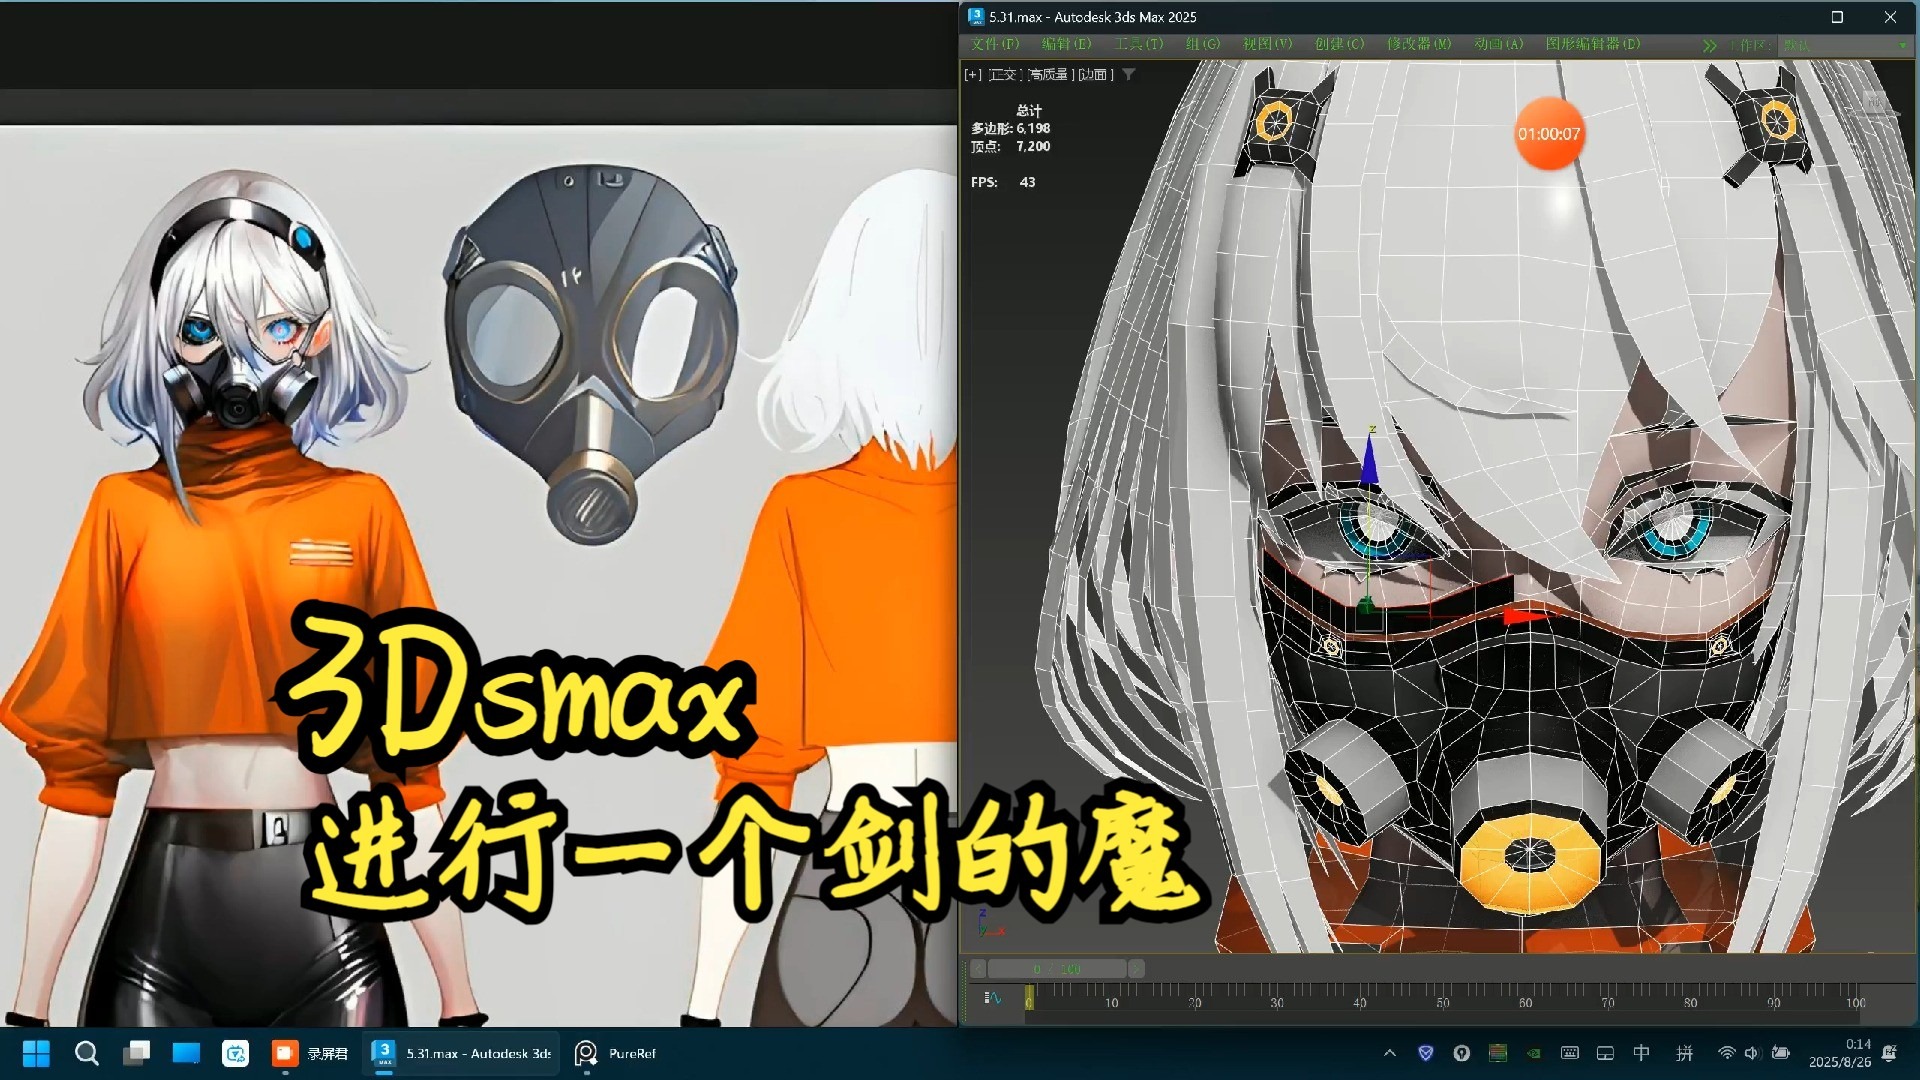Open Windows Search from taskbar

click(x=87, y=1053)
